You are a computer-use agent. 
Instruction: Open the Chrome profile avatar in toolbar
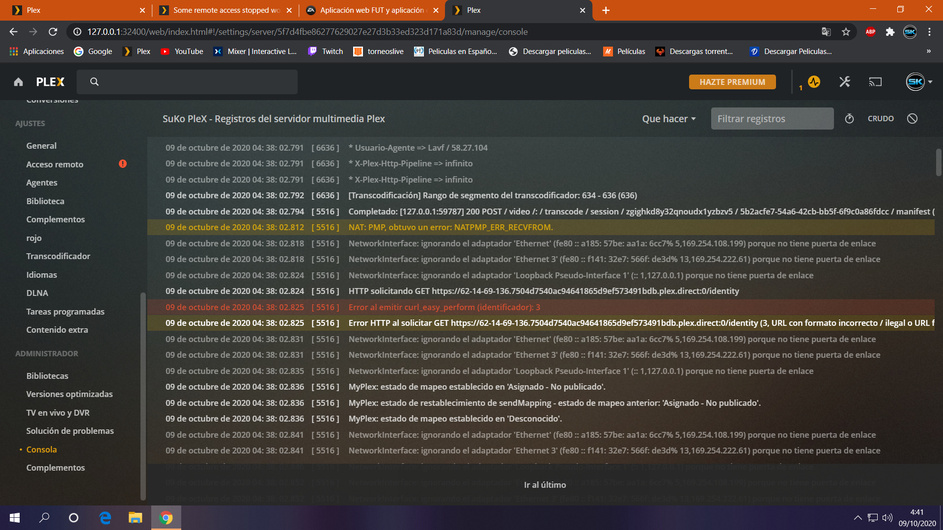910,32
